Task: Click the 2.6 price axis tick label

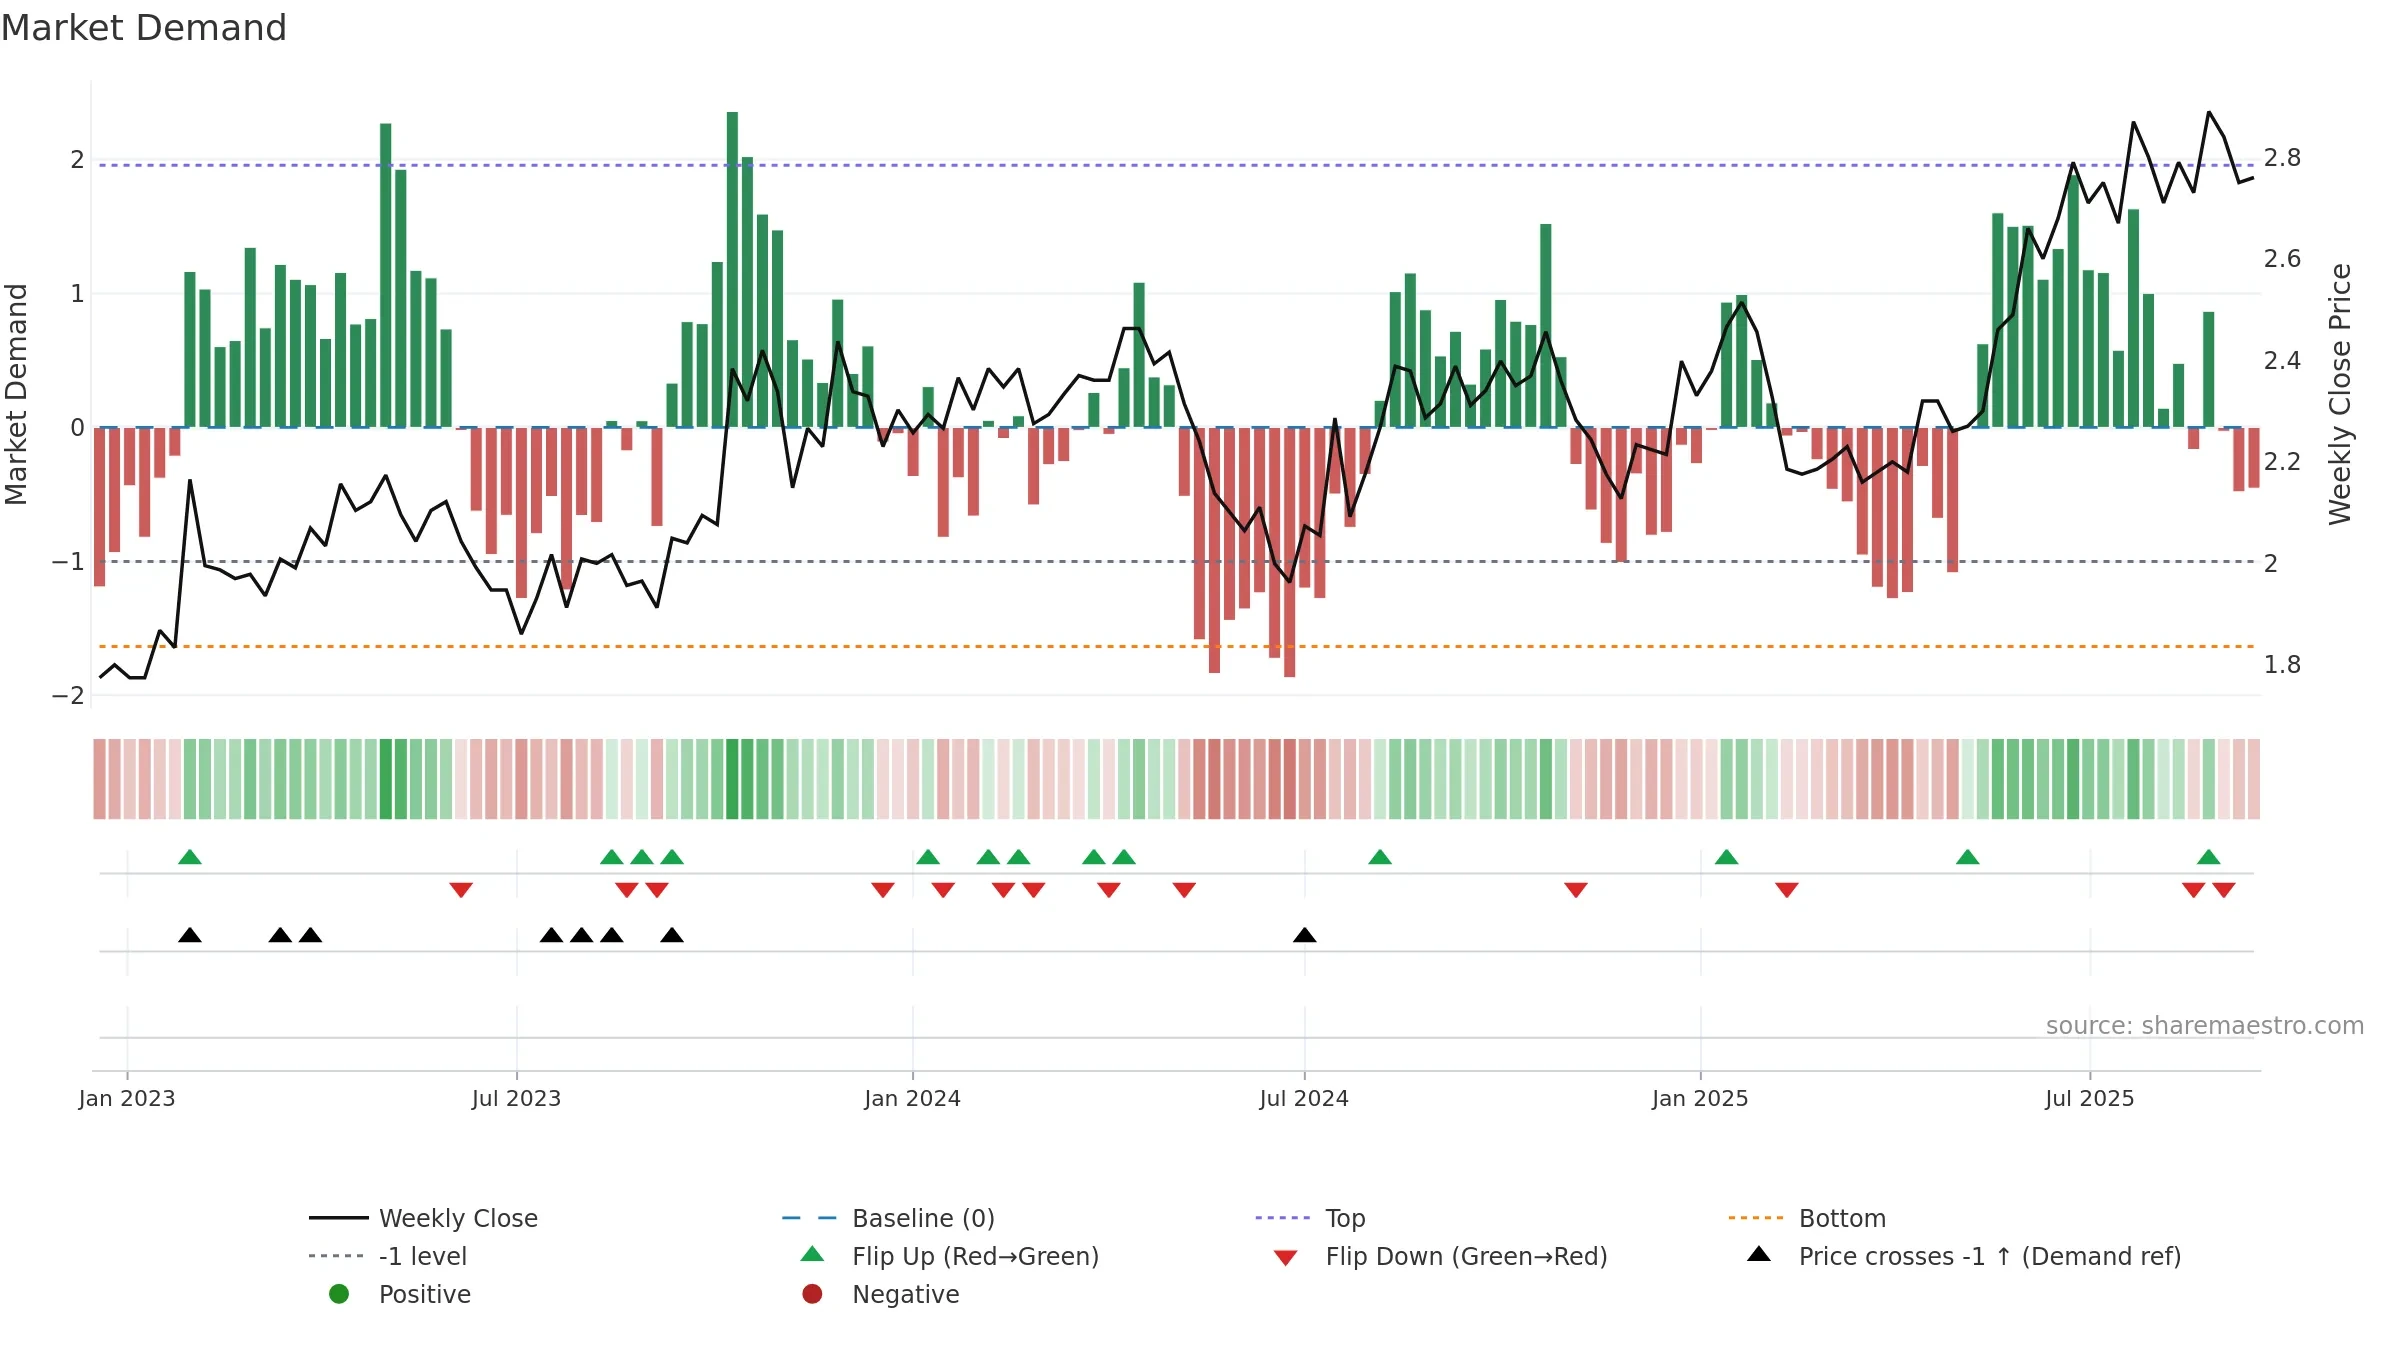Action: (2282, 259)
